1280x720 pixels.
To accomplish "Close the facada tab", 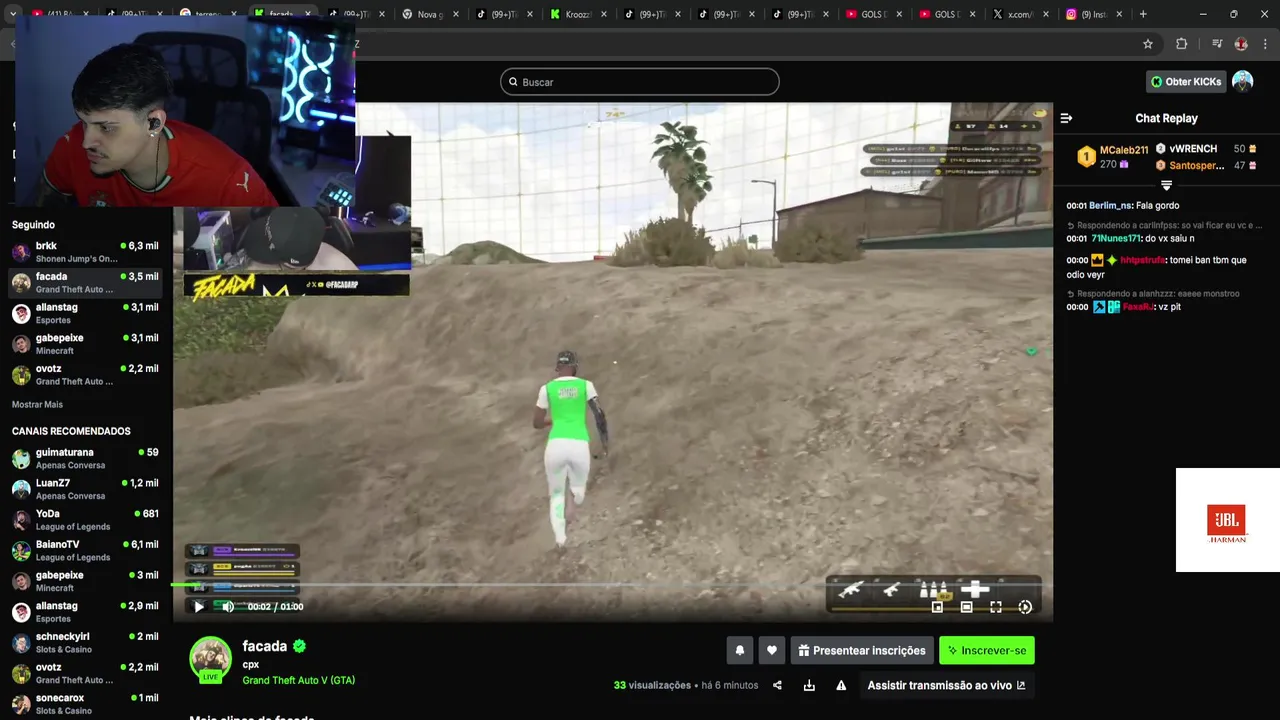I will click(308, 14).
